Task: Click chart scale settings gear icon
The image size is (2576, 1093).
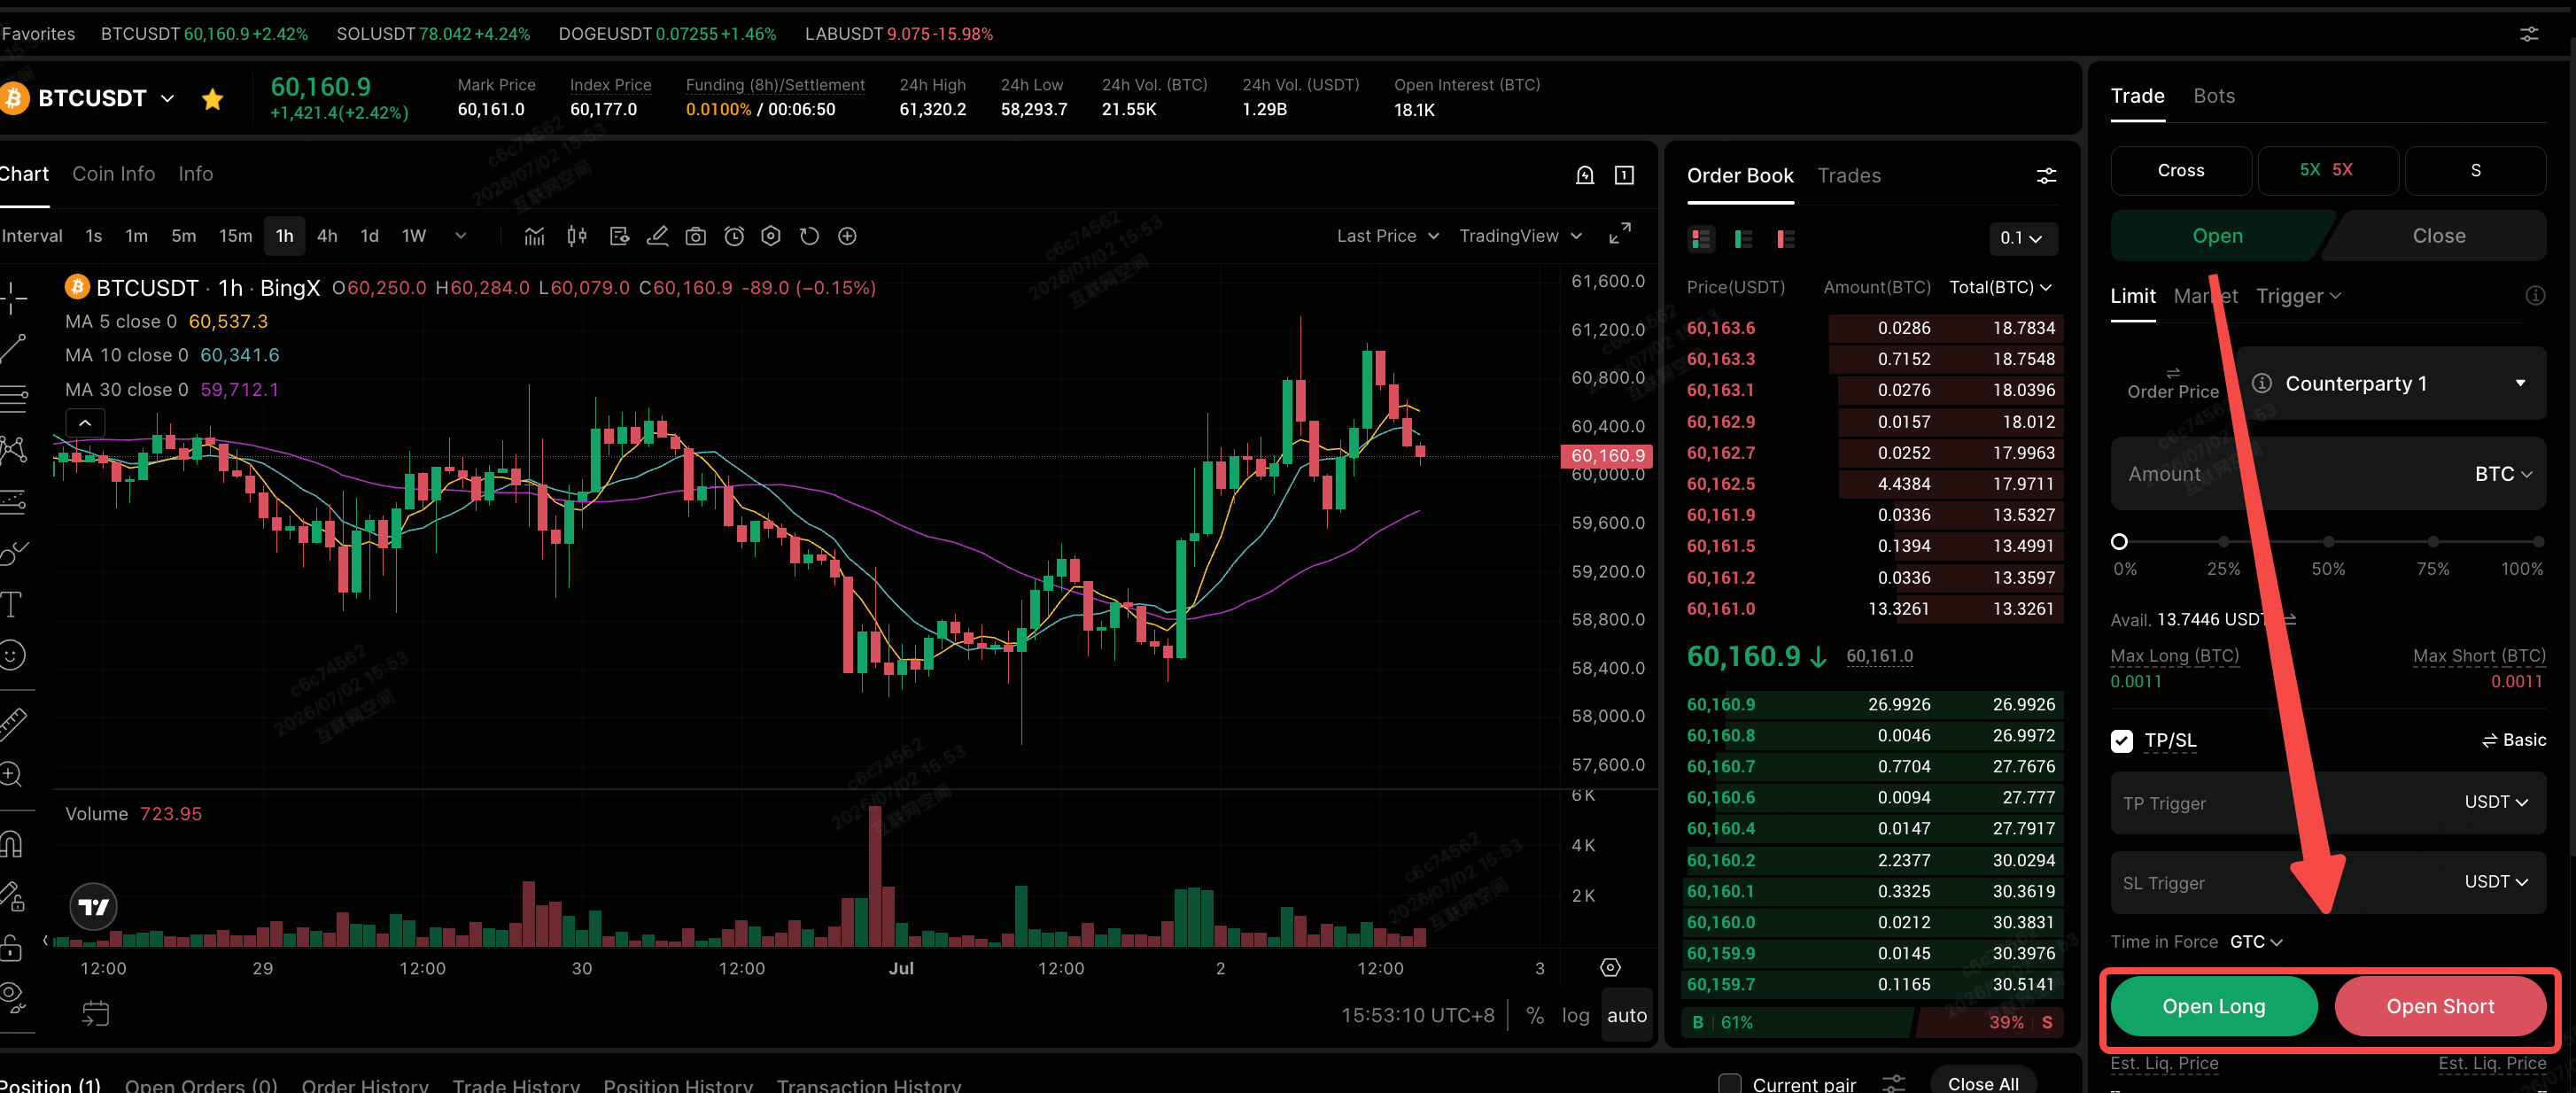Action: coord(1610,967)
